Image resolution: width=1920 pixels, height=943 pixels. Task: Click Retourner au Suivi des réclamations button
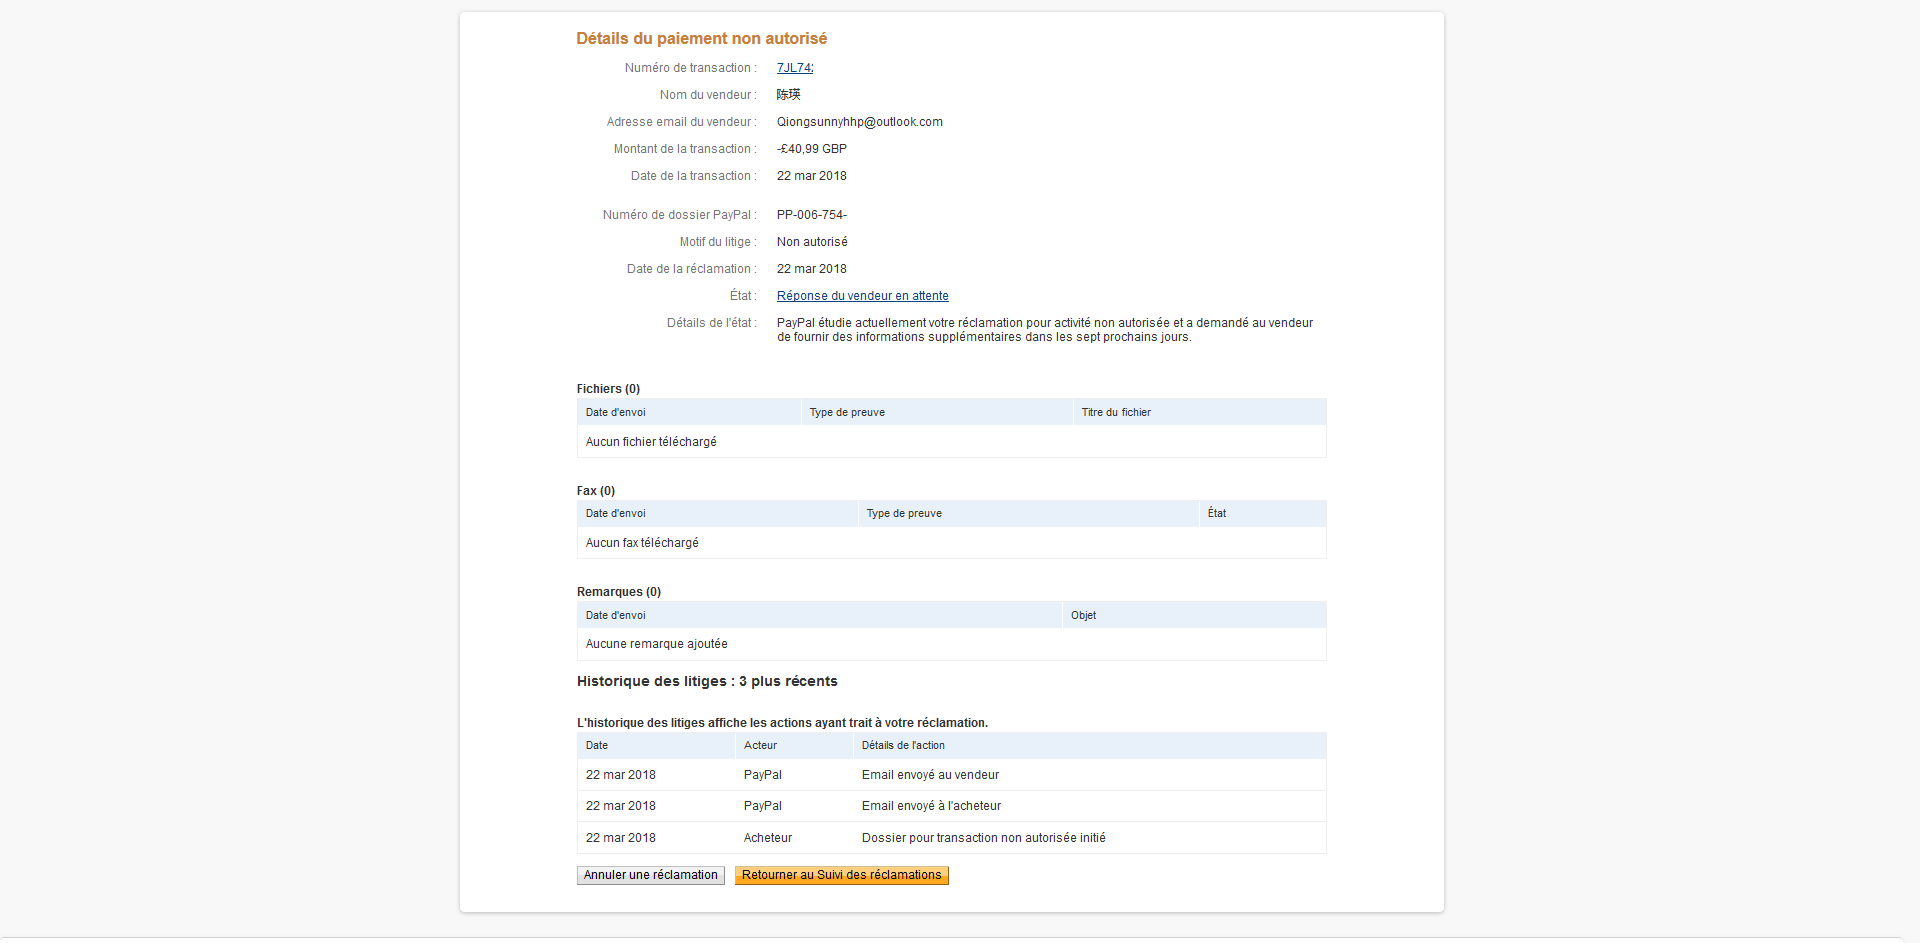tap(841, 875)
